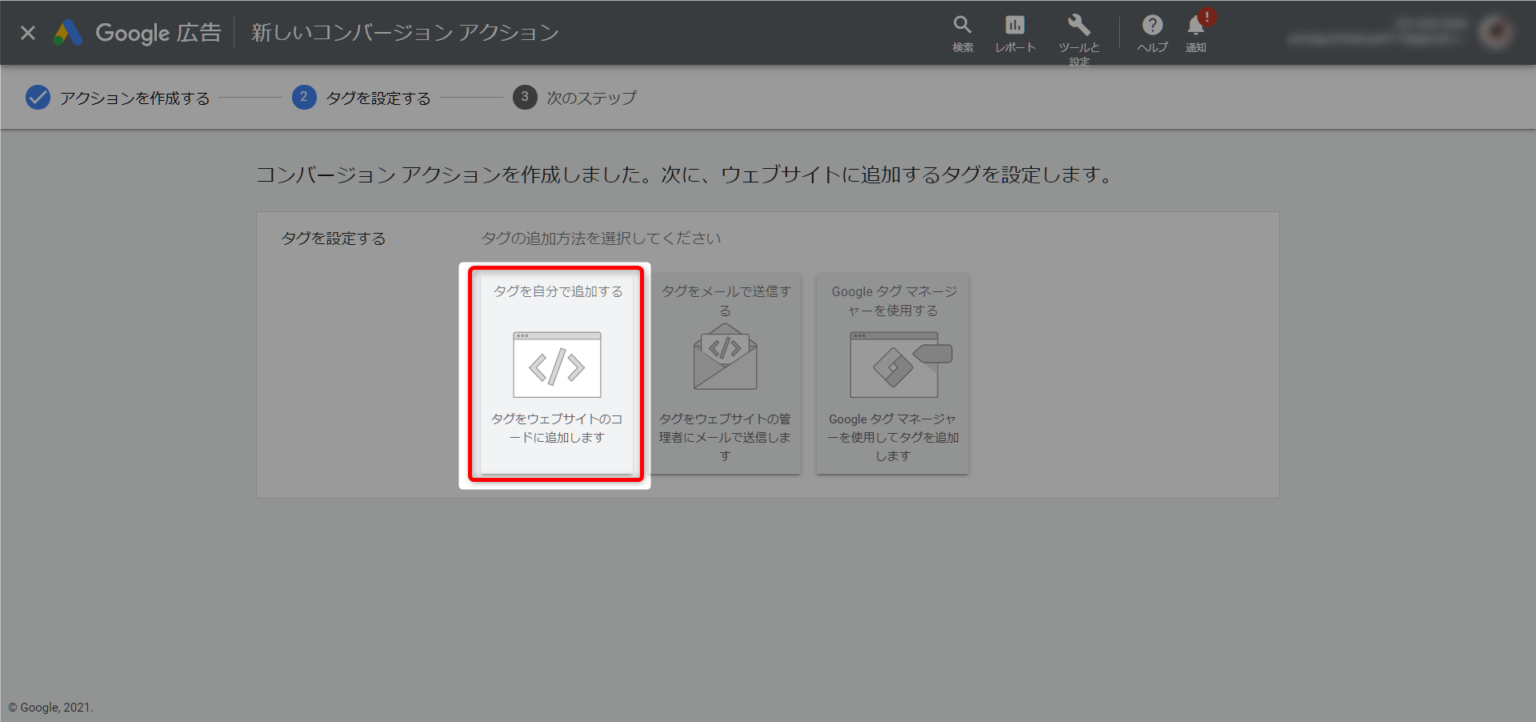Open the 通知 notifications bell
The width and height of the screenshot is (1536, 722).
[x=1196, y=26]
